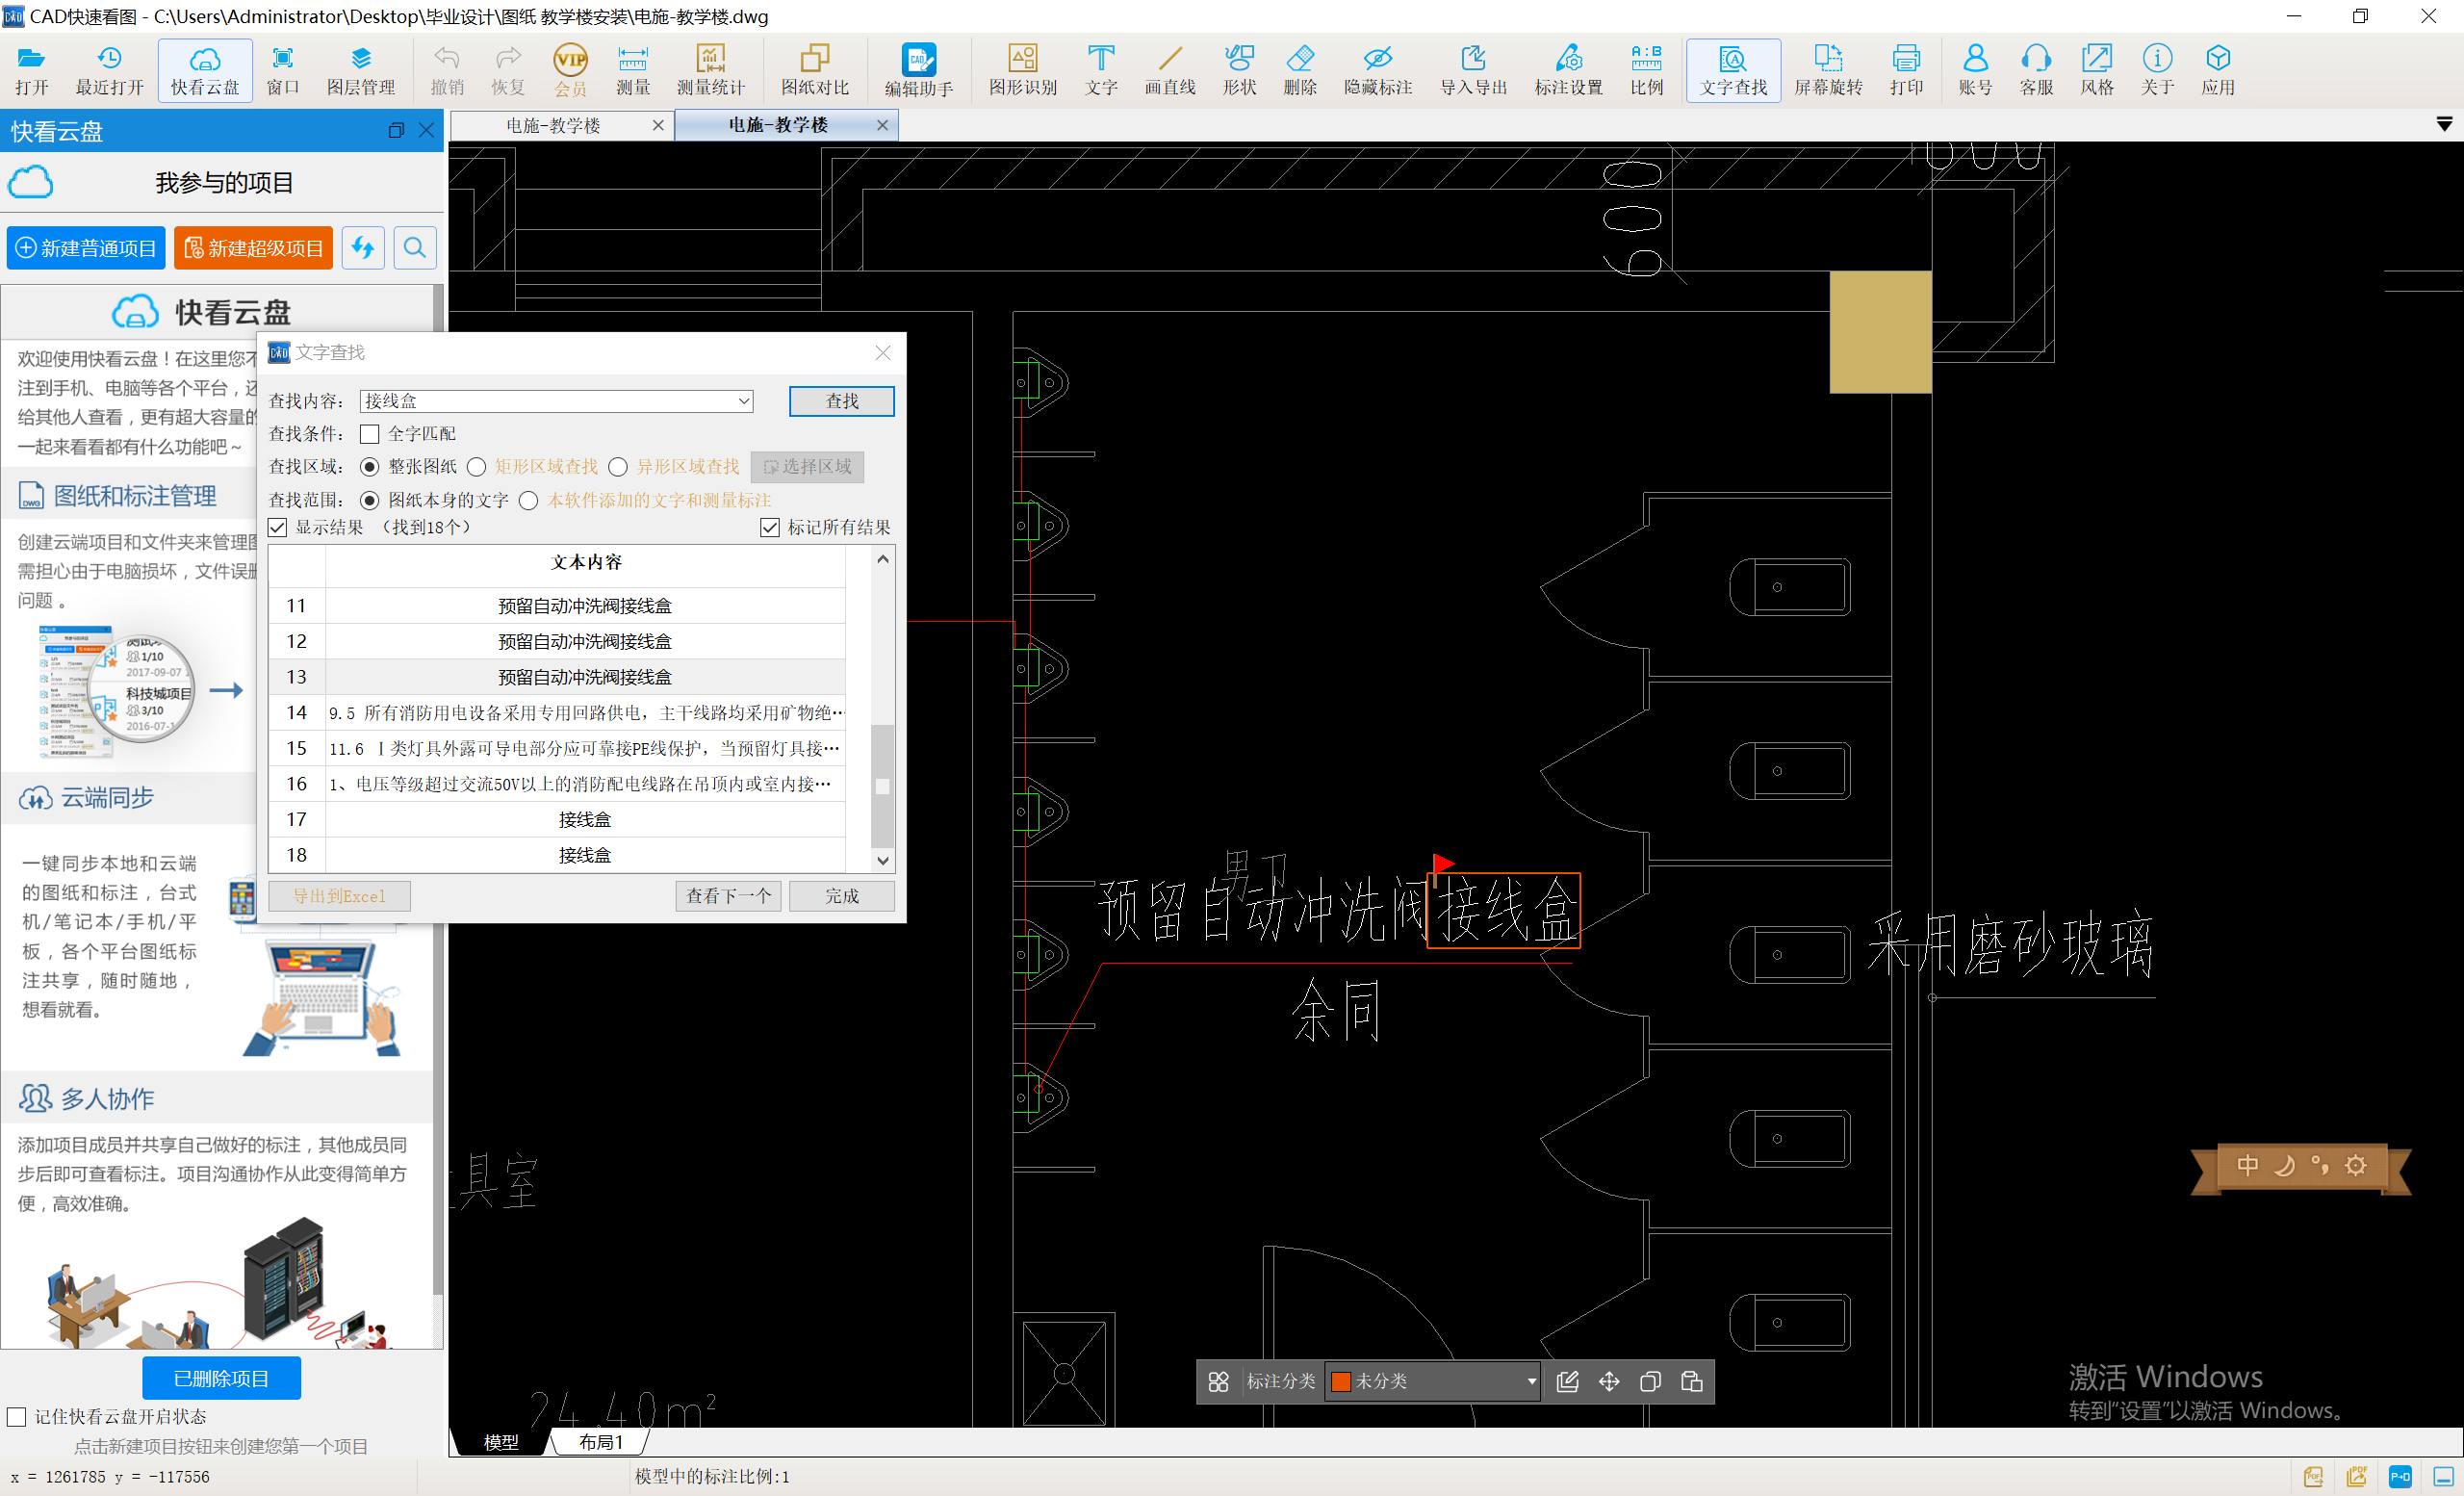Click 完成 to finish searching
The height and width of the screenshot is (1496, 2464).
pyautogui.click(x=842, y=896)
